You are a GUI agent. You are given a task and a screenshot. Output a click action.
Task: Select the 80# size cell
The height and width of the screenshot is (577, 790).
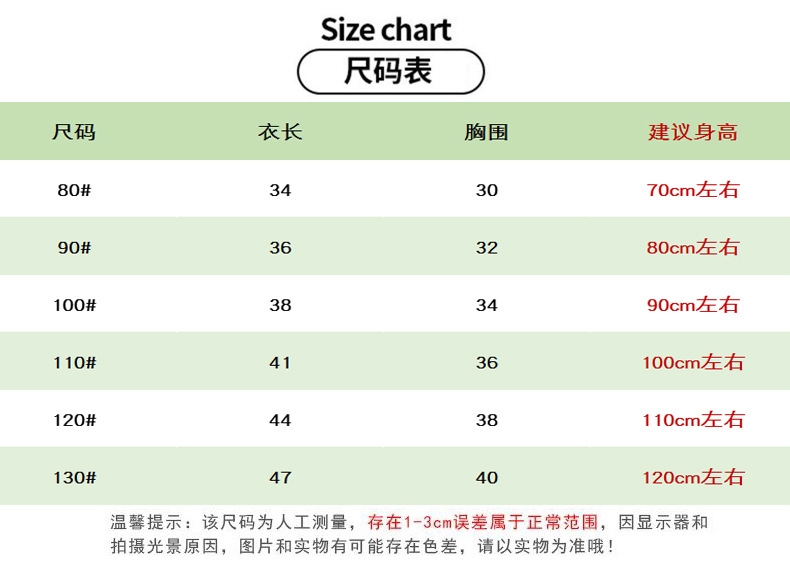click(x=74, y=190)
